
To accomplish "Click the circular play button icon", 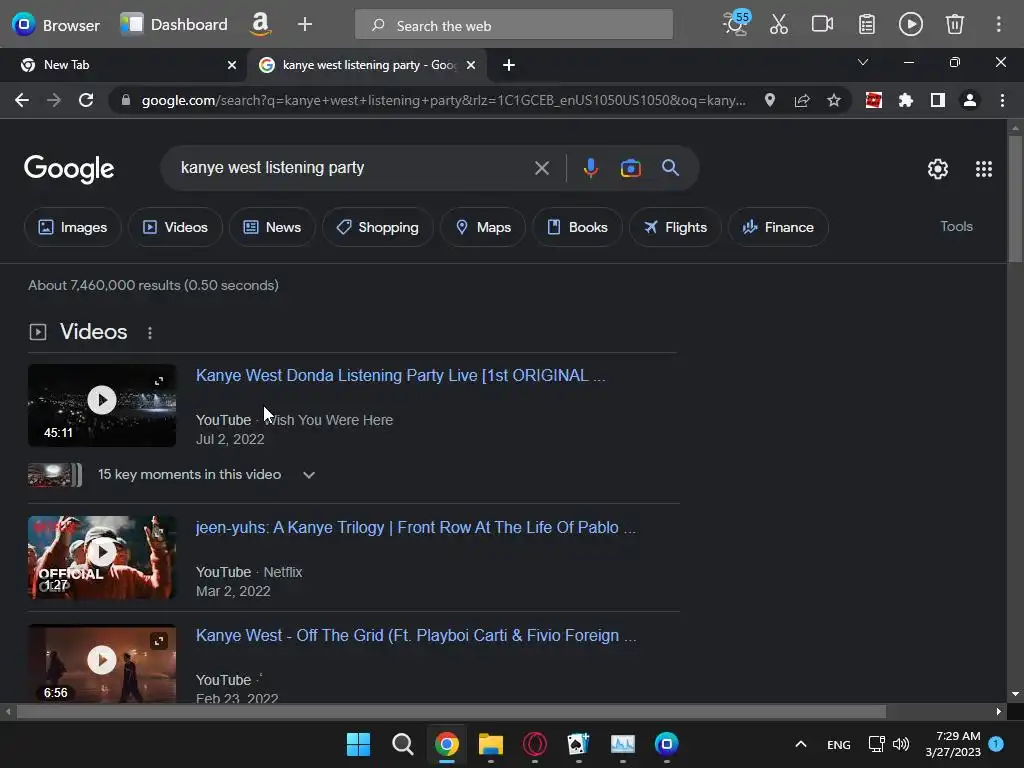I will point(910,25).
